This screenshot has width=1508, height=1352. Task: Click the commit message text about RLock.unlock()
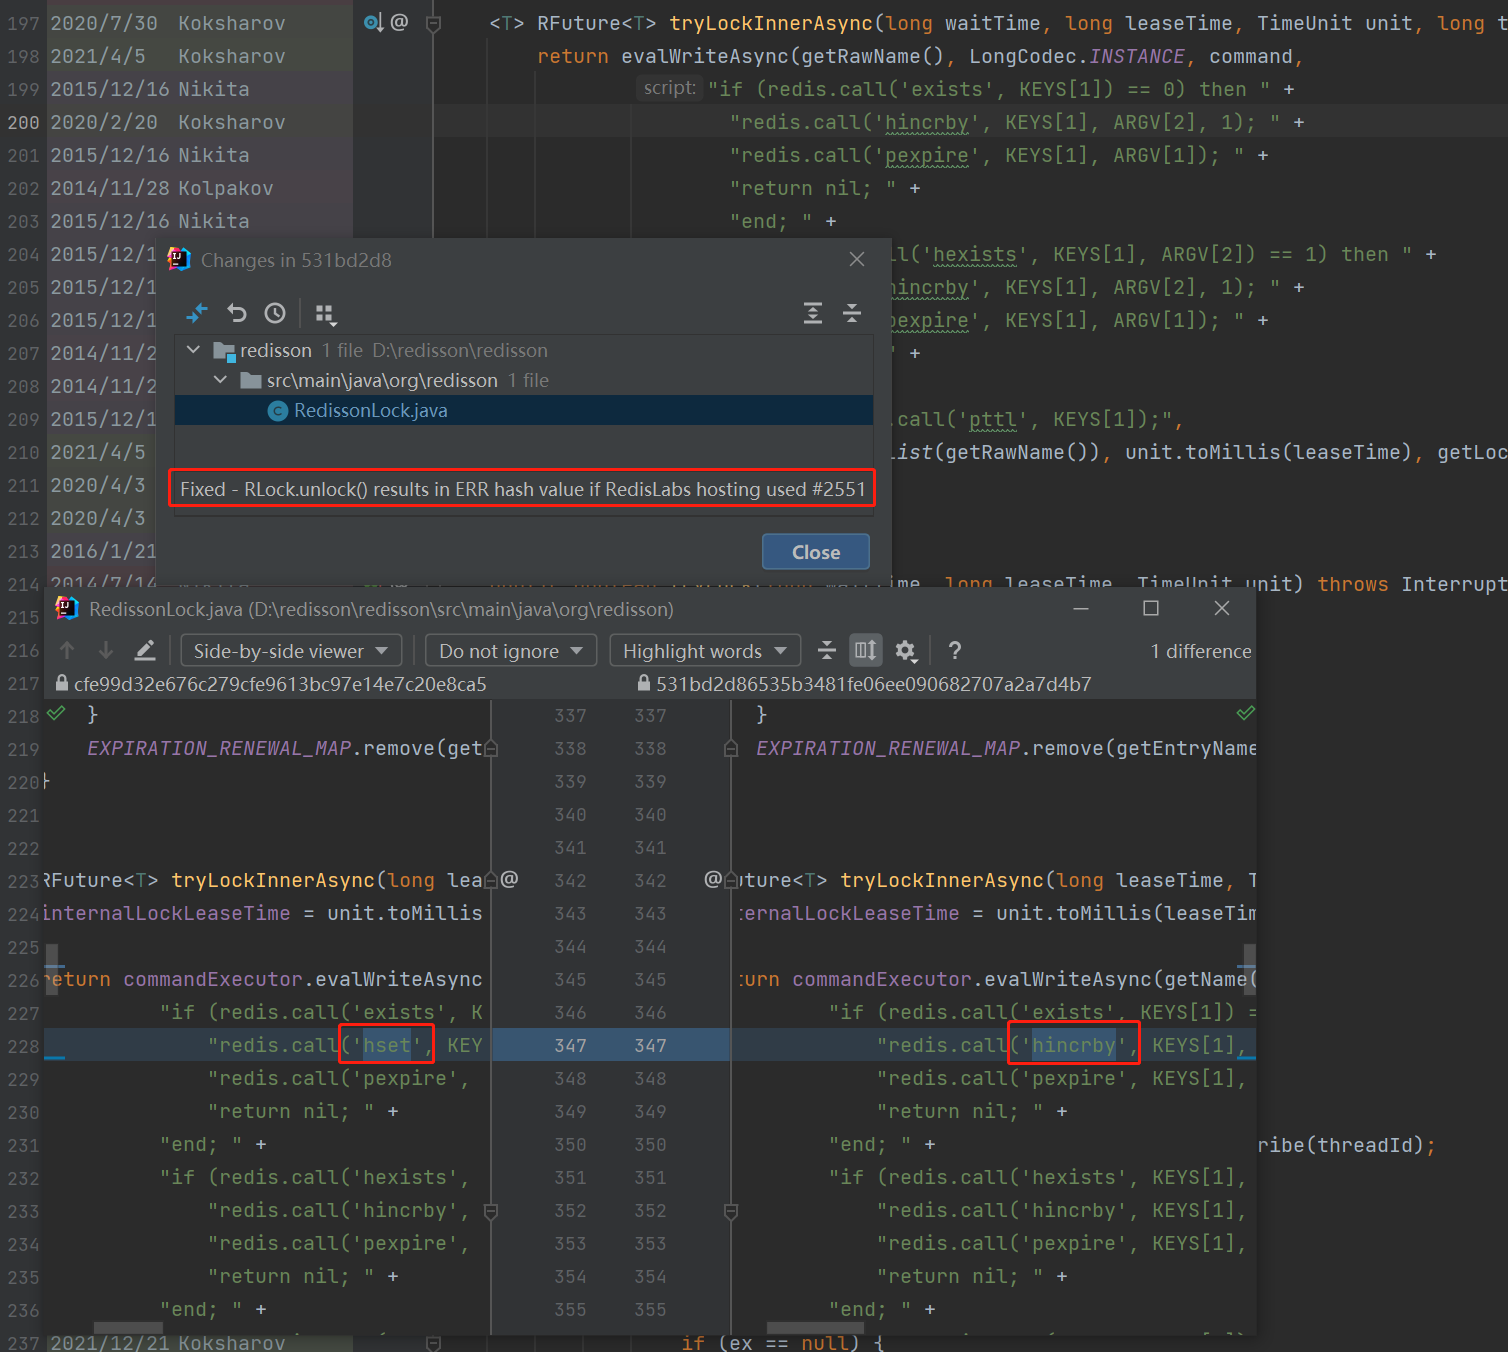(522, 489)
